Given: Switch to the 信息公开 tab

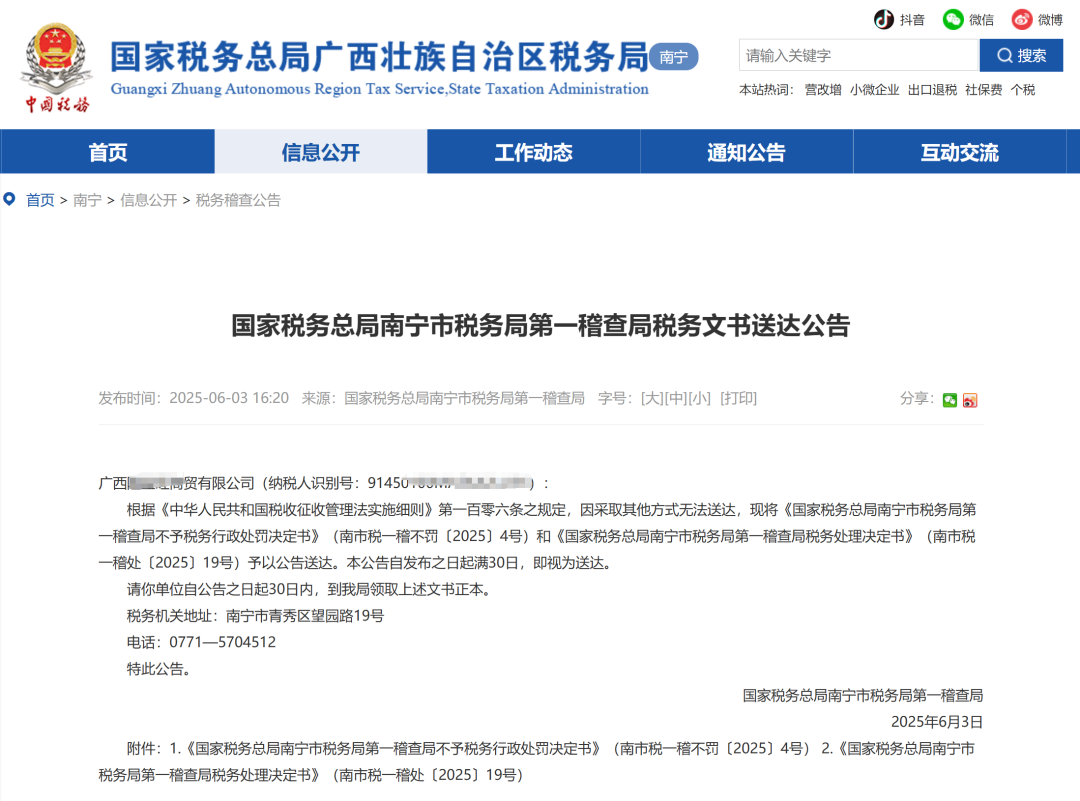Looking at the screenshot, I should coord(320,152).
